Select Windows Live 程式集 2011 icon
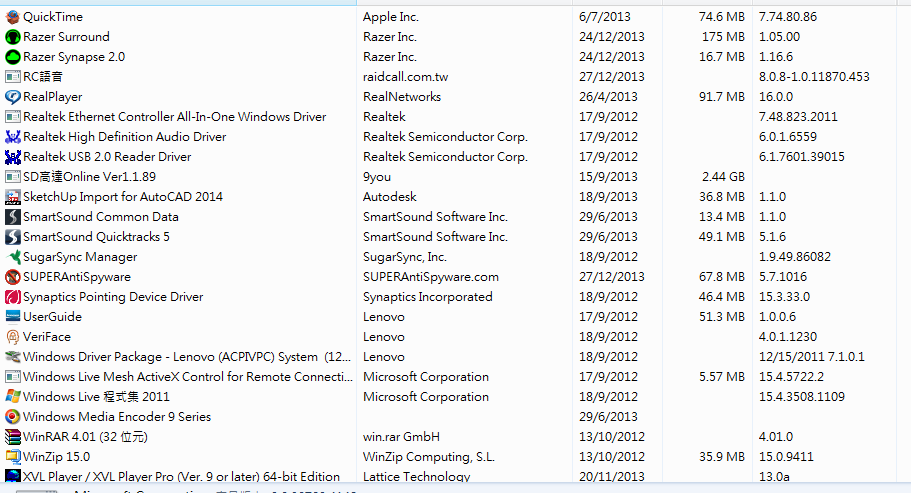 [12, 397]
